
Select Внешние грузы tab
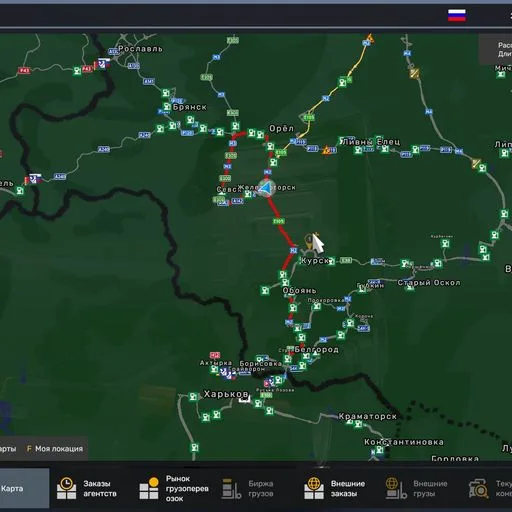[417, 488]
